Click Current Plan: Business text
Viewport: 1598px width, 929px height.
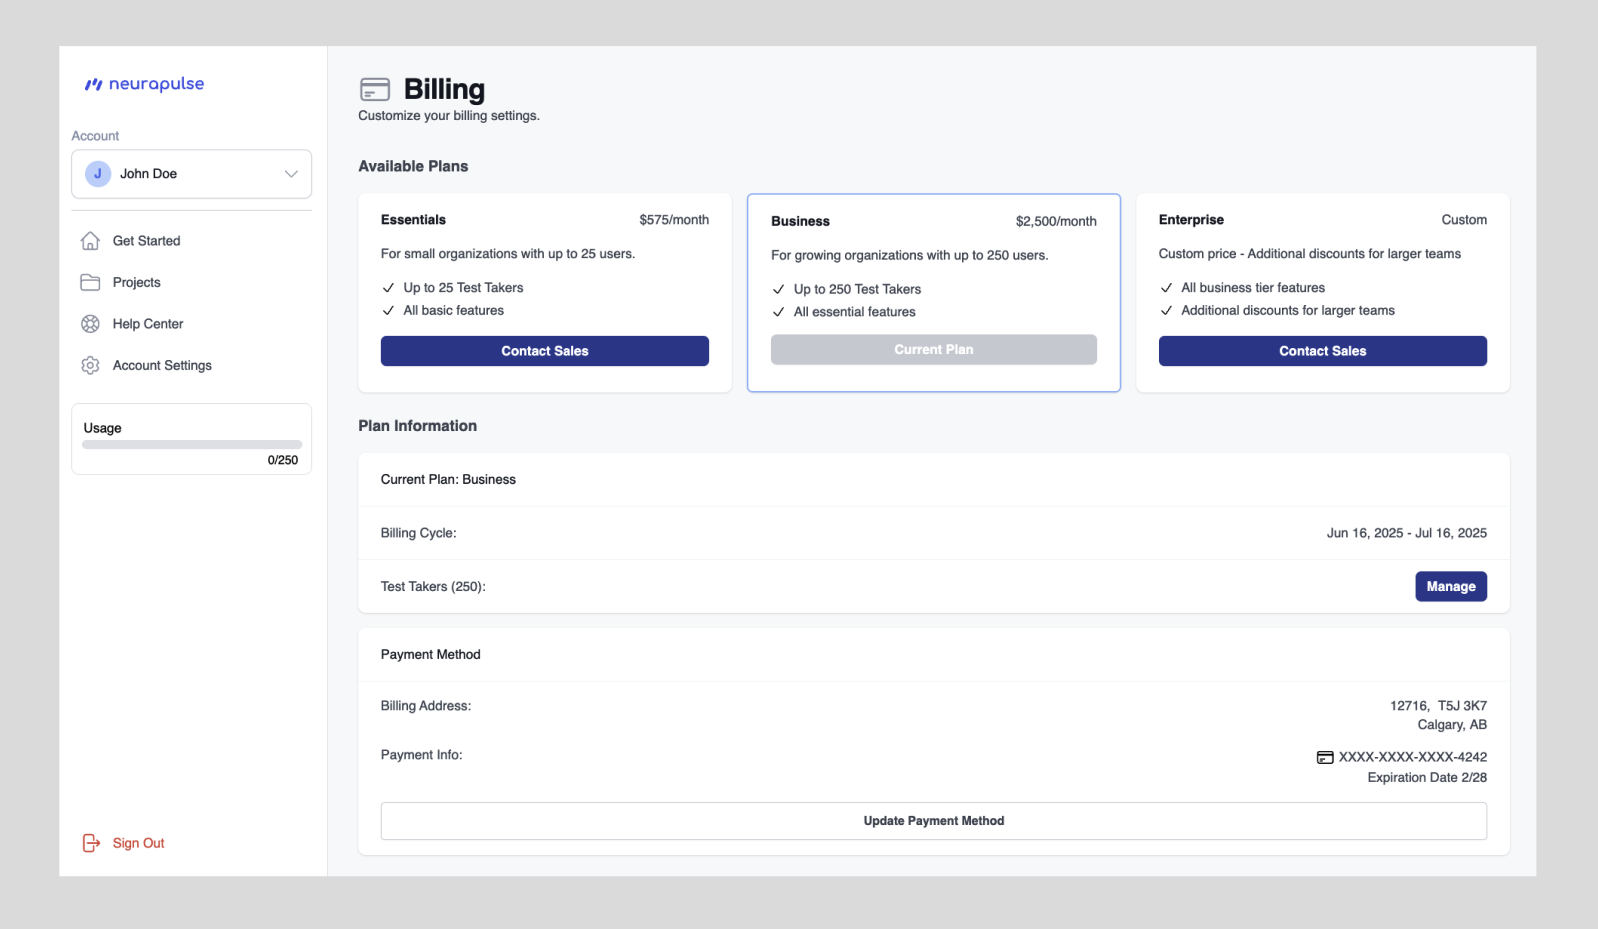tap(448, 480)
